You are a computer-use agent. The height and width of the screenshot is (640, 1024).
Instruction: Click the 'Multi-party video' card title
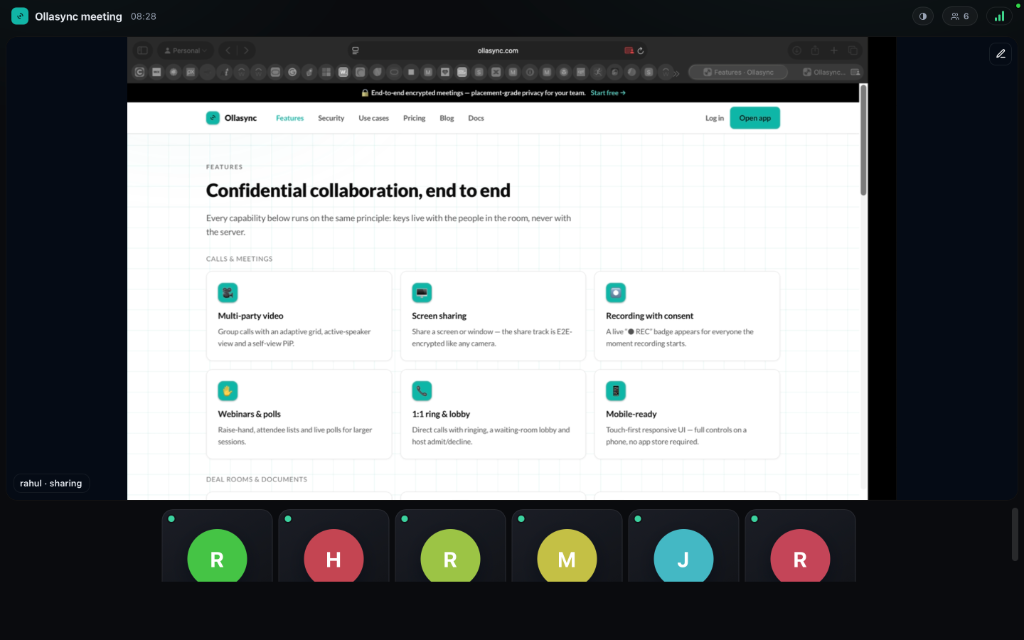click(x=251, y=315)
